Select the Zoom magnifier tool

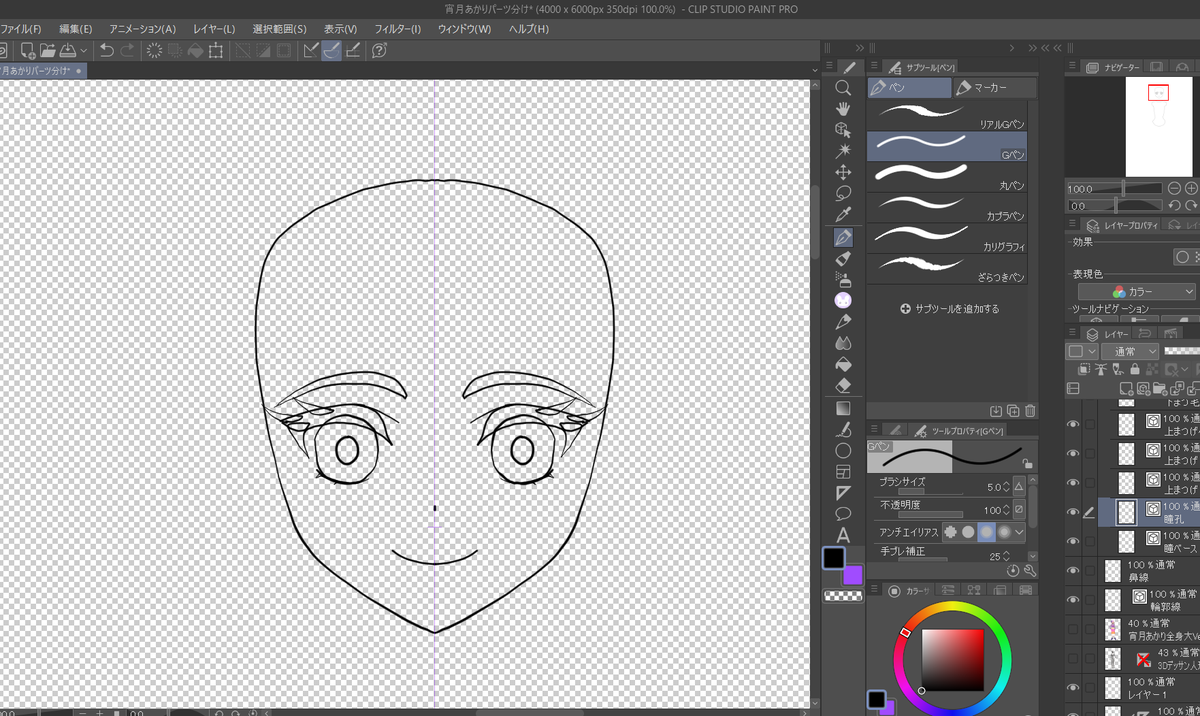coord(843,88)
